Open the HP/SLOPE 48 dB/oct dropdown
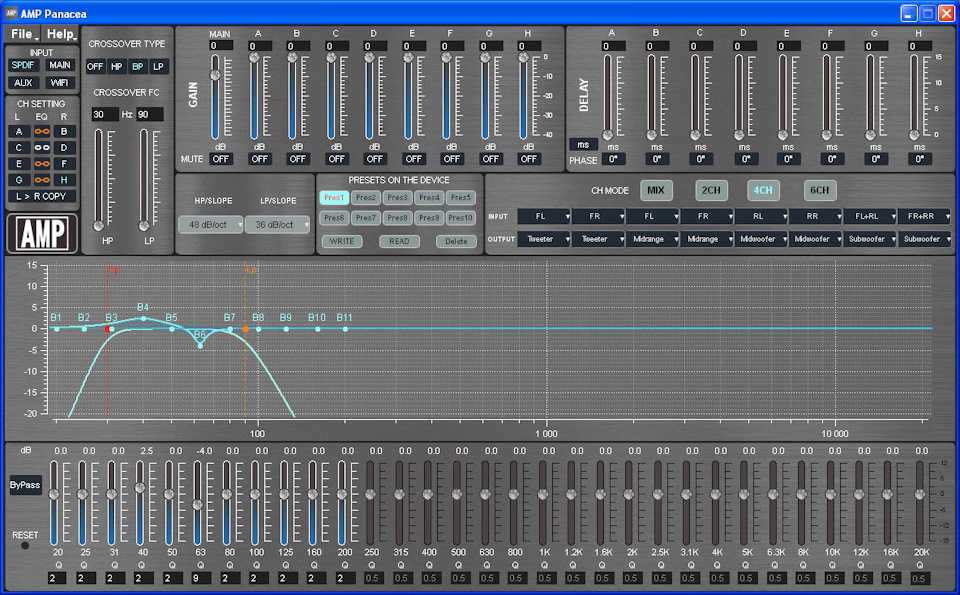Viewport: 960px width, 595px height. 211,225
